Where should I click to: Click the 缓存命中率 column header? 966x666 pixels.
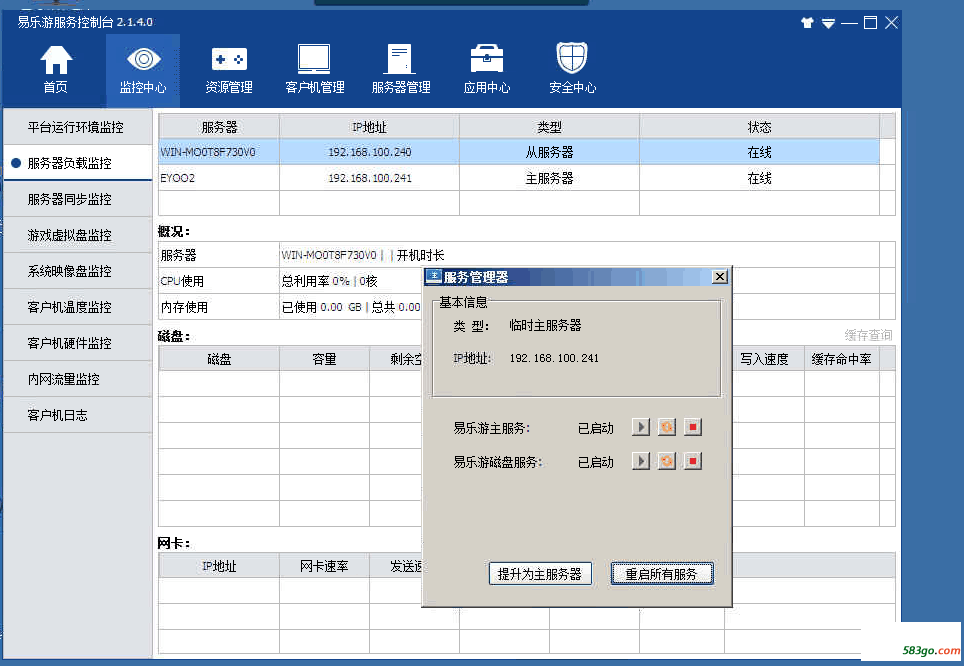841,359
